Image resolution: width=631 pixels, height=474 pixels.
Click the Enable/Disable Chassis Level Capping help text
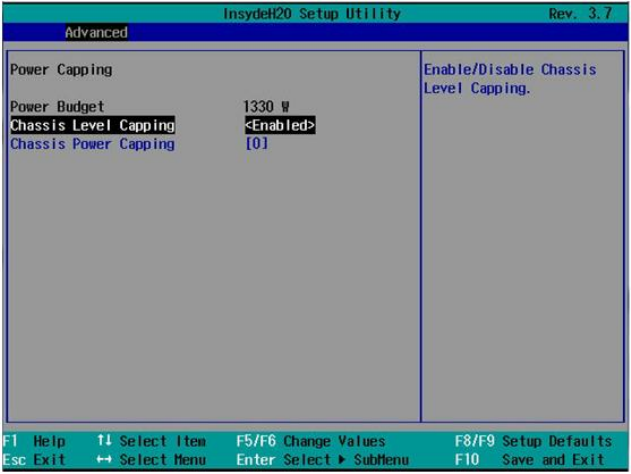click(510, 79)
